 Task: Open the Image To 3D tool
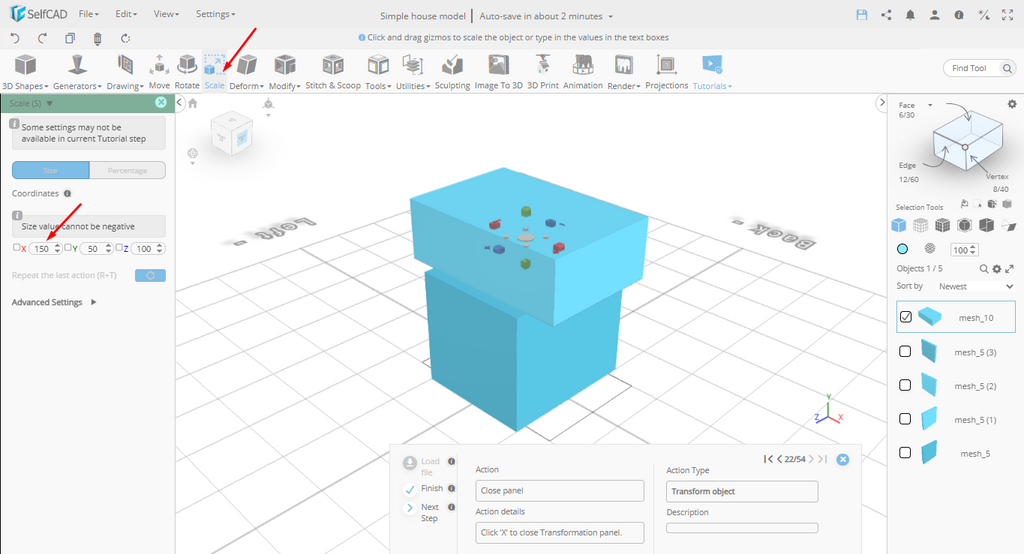pyautogui.click(x=498, y=72)
